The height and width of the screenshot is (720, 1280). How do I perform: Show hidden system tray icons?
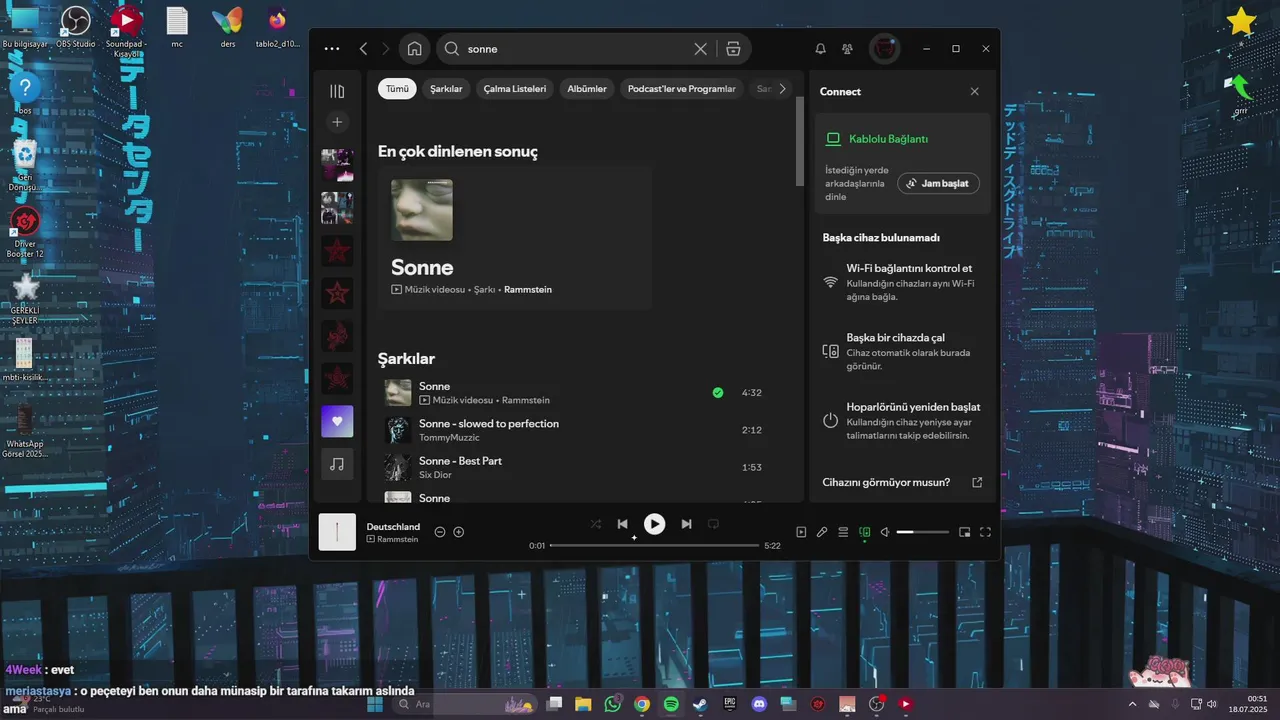tap(1133, 704)
